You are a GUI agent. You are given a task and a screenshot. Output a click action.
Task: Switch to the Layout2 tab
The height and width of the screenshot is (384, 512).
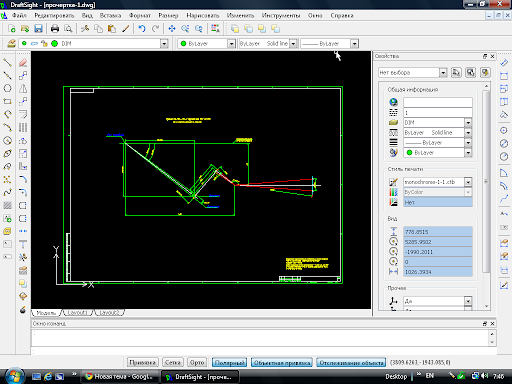pyautogui.click(x=109, y=313)
